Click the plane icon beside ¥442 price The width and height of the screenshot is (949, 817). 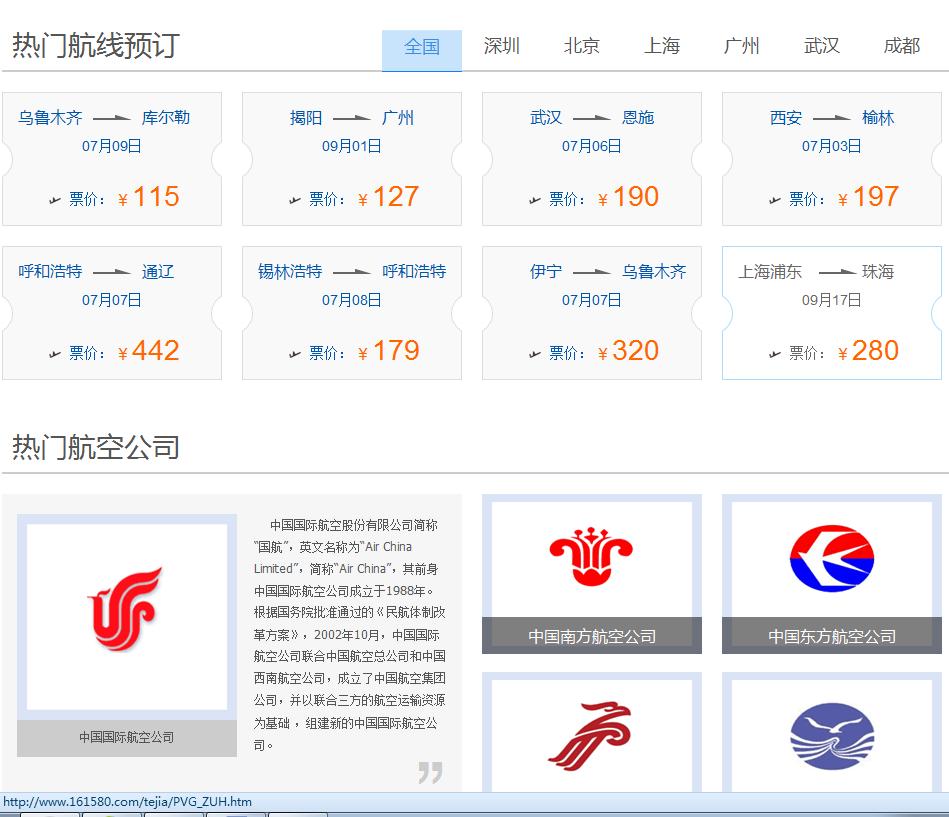55,354
